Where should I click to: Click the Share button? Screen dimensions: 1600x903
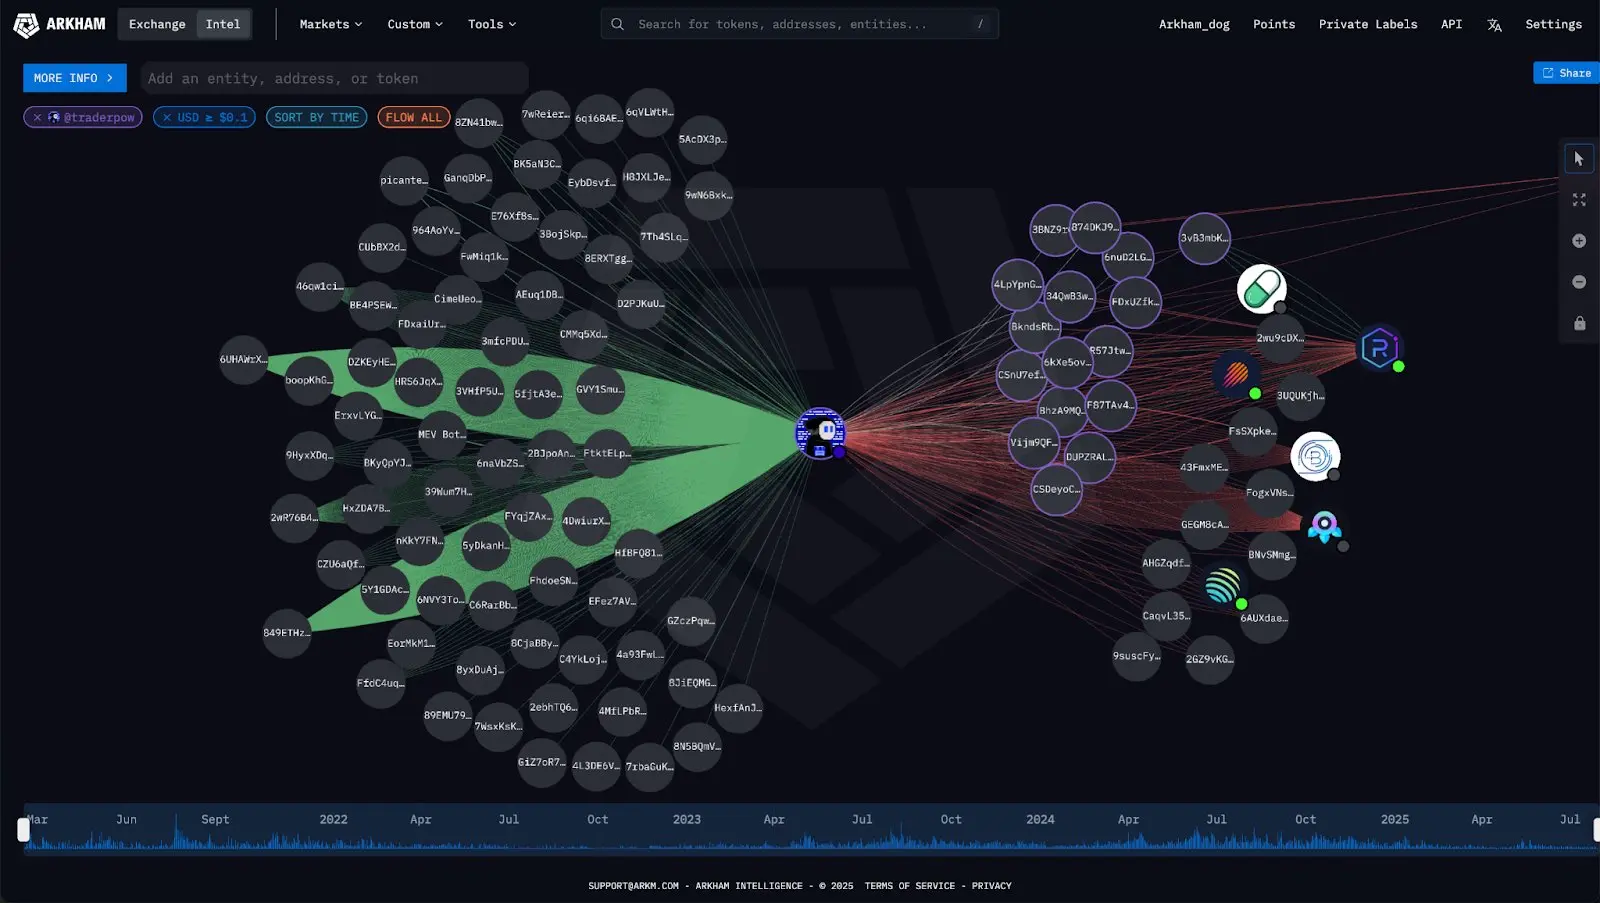coord(1566,73)
